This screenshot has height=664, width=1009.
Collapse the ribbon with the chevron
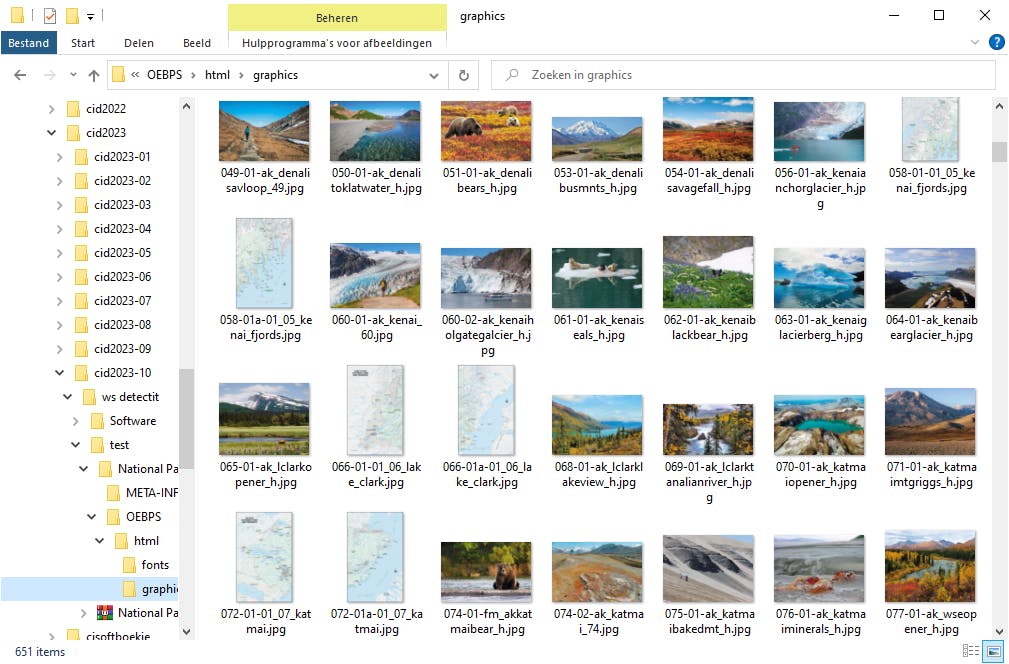pos(976,43)
